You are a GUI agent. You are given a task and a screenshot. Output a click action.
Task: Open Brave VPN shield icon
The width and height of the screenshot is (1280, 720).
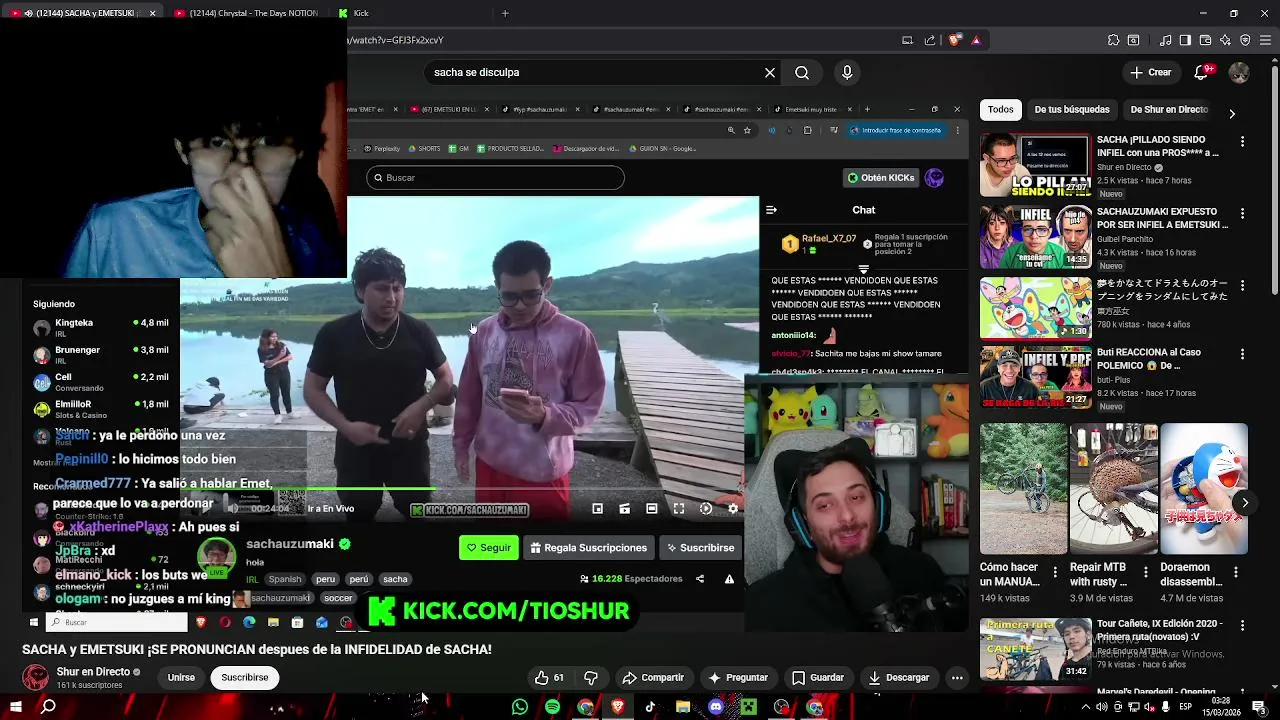(x=1245, y=40)
